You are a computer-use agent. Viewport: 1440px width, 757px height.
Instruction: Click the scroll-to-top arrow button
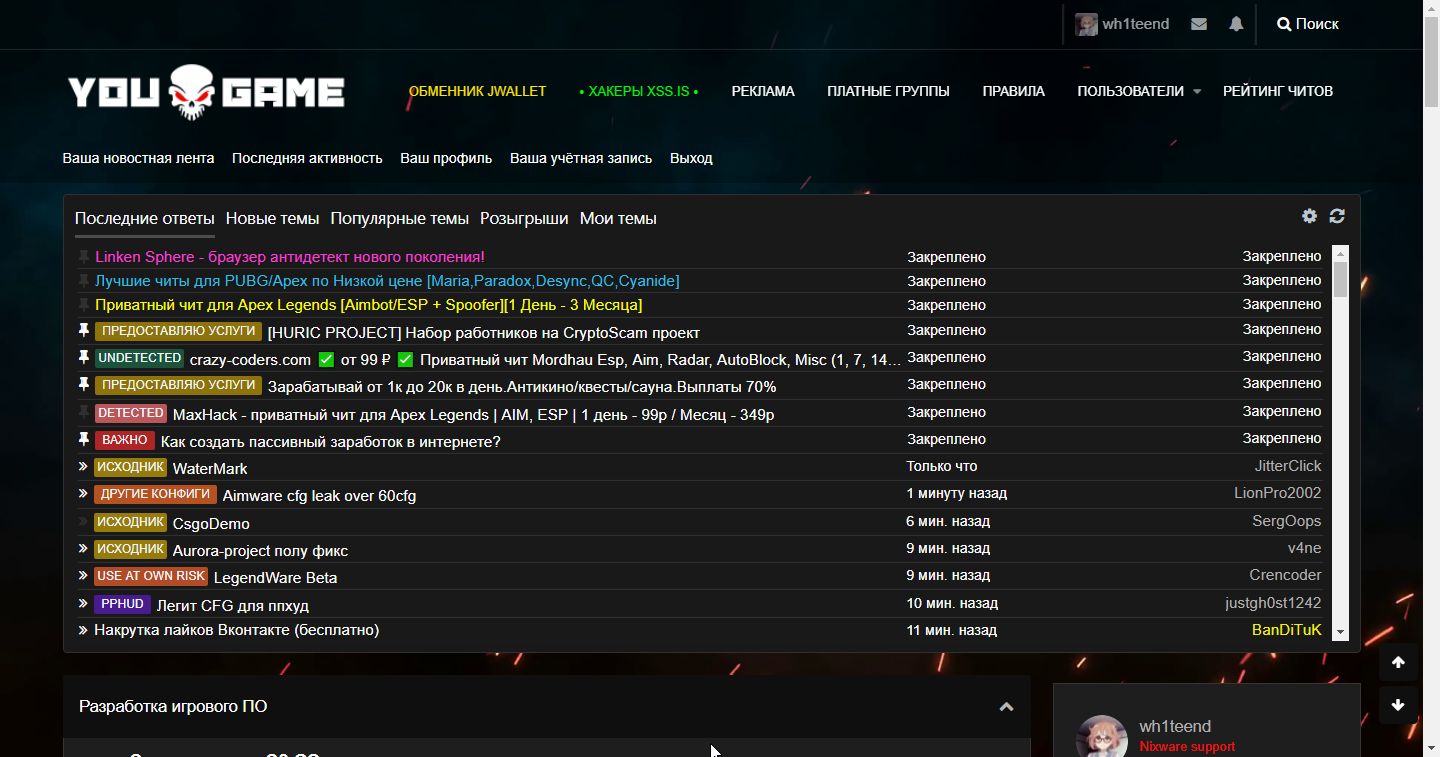click(x=1398, y=662)
